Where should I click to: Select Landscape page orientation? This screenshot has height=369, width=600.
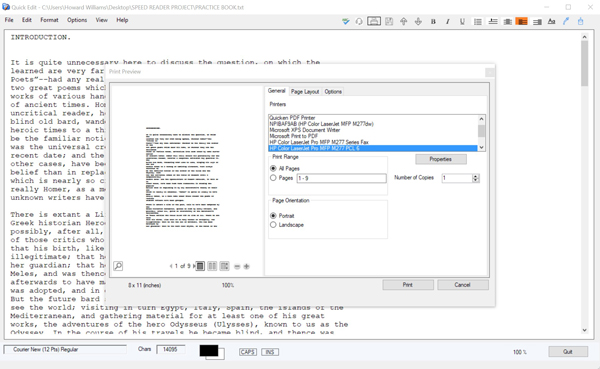273,225
